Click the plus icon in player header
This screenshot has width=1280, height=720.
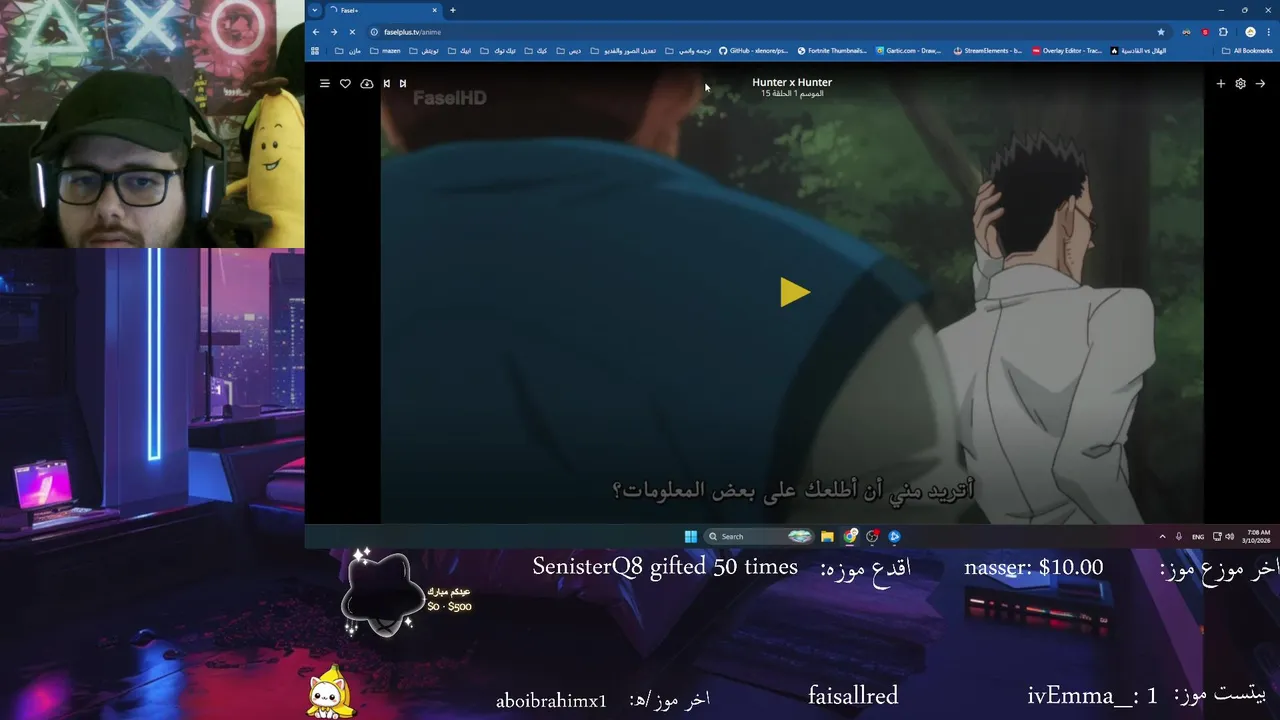pyautogui.click(x=1220, y=83)
